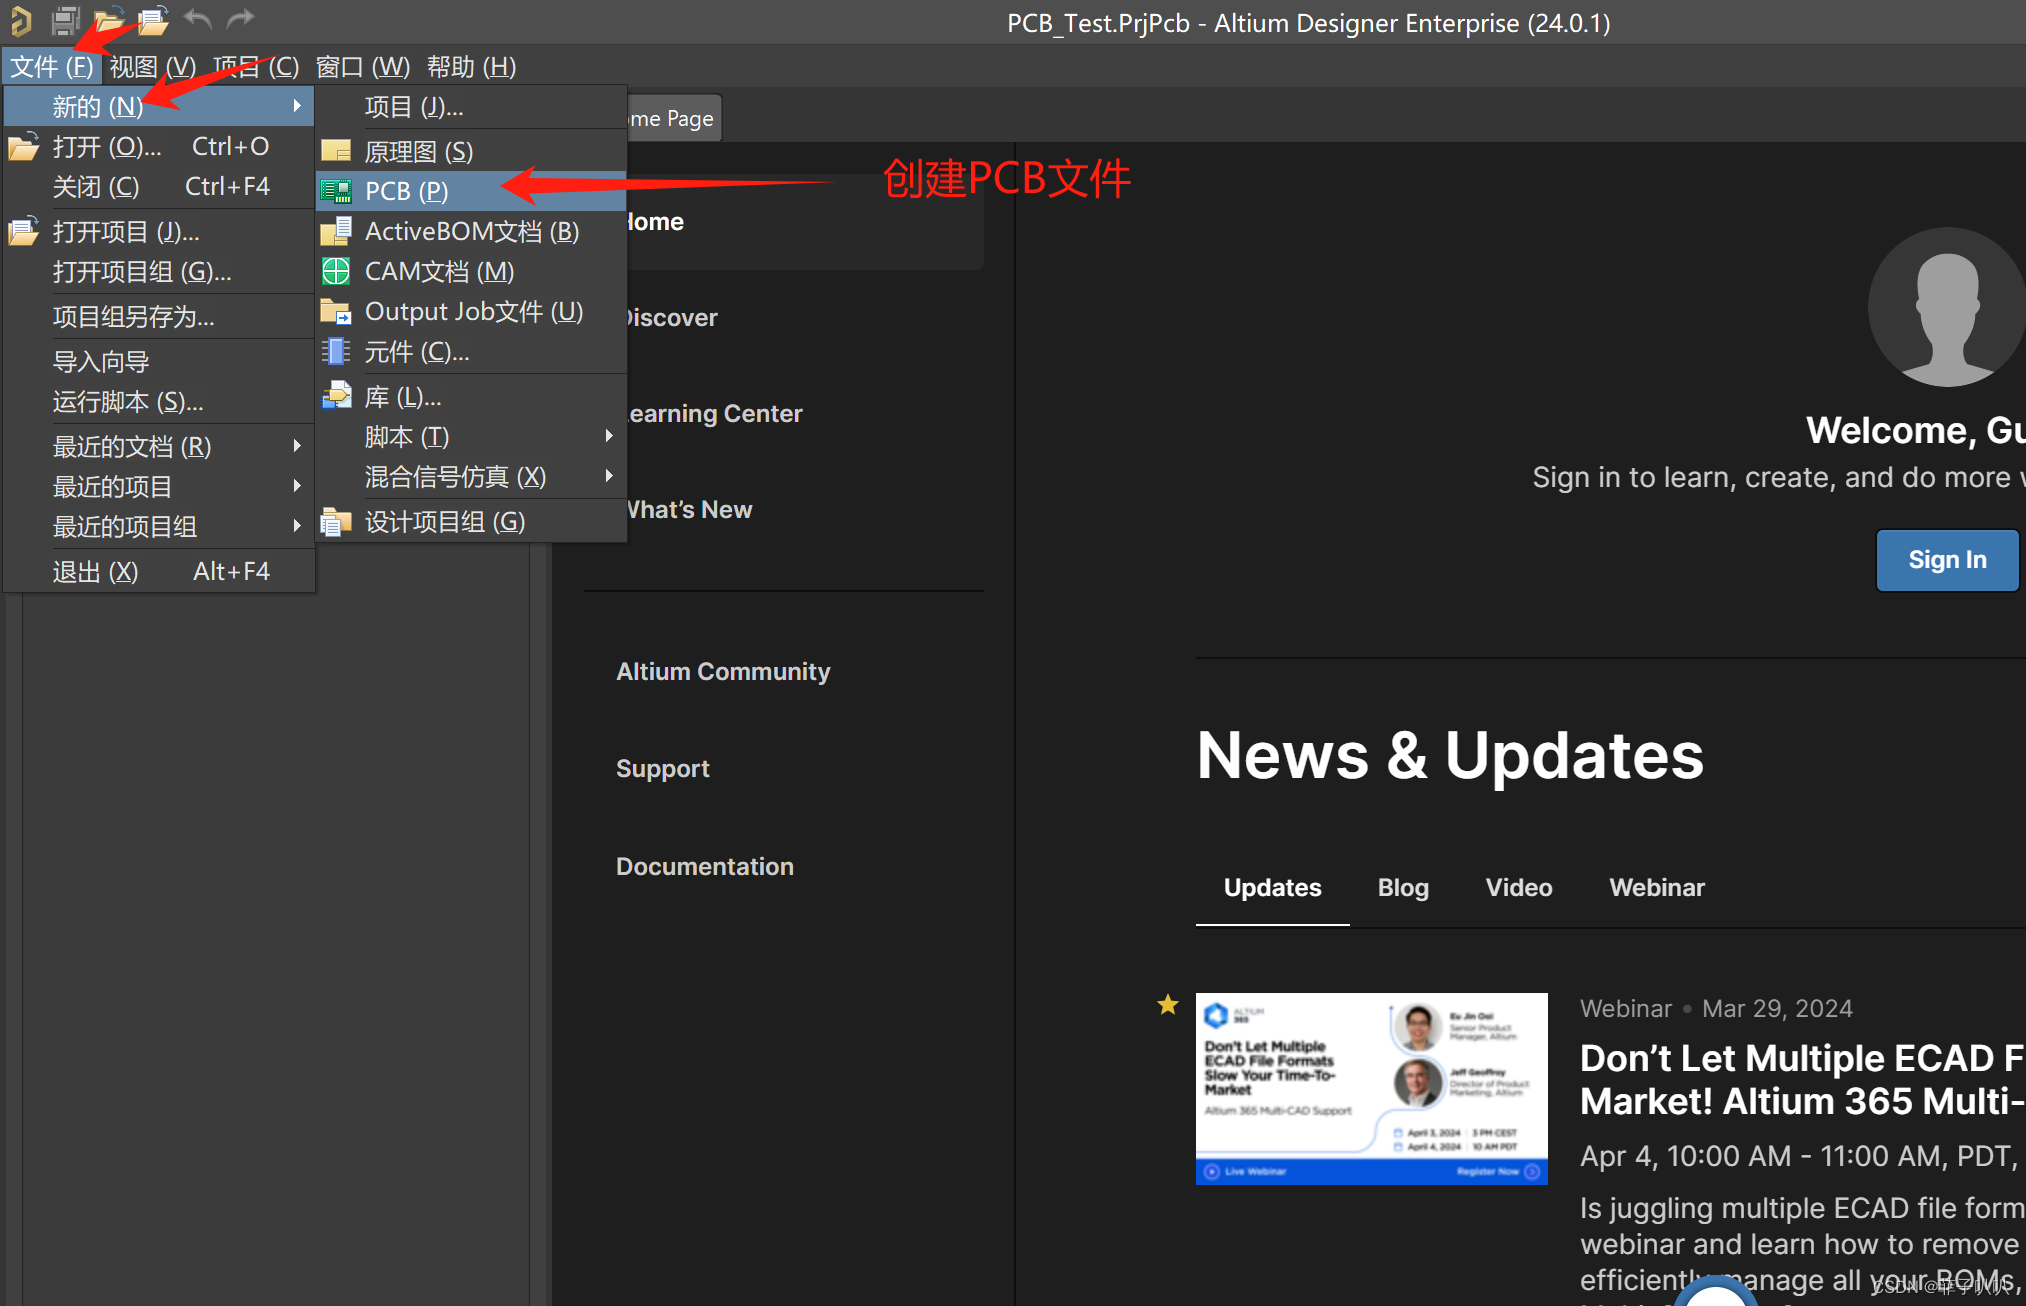Switch to the Blog tab
2026x1306 pixels.
click(x=1403, y=888)
